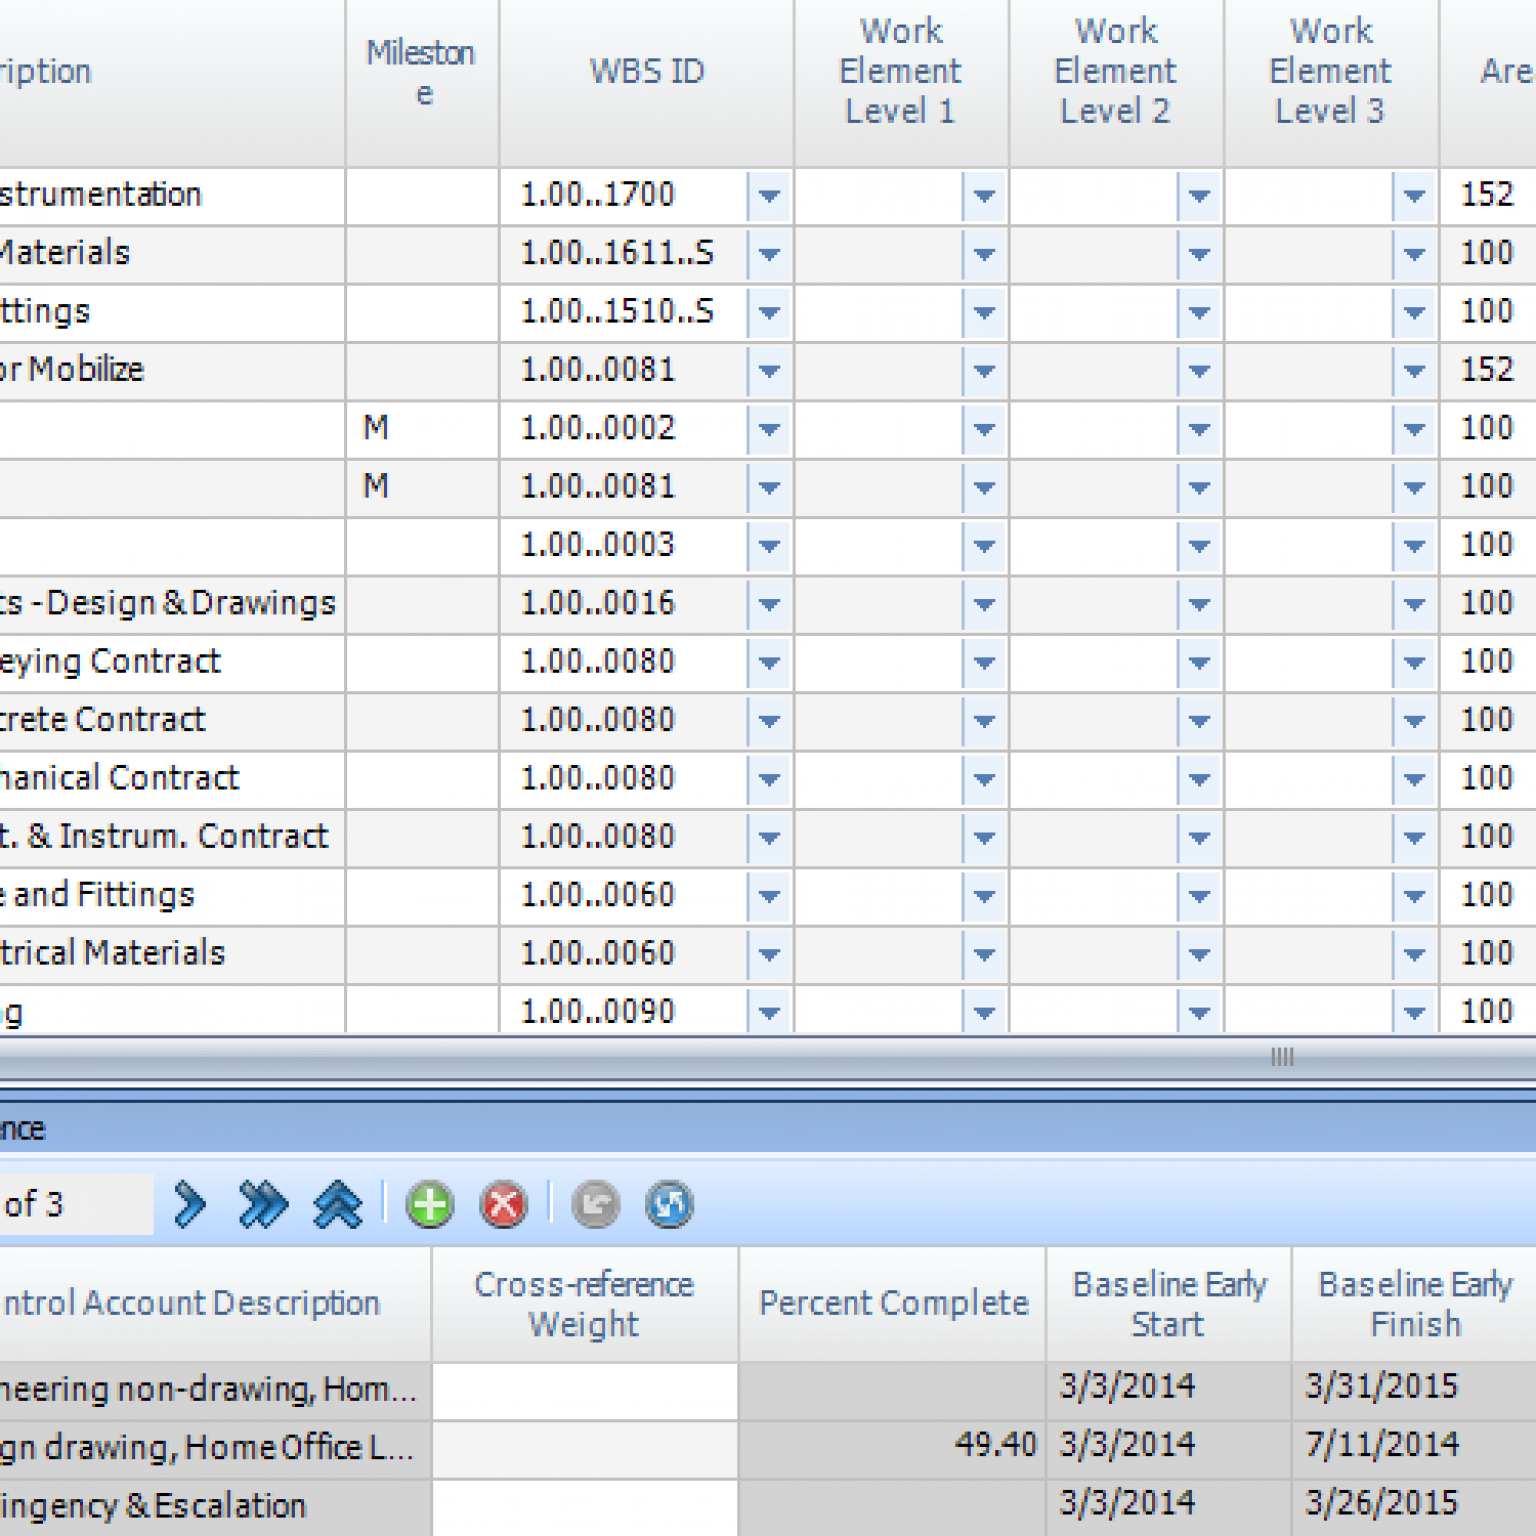Click Control Account Description header
This screenshot has width=1536, height=1536.
215,1304
